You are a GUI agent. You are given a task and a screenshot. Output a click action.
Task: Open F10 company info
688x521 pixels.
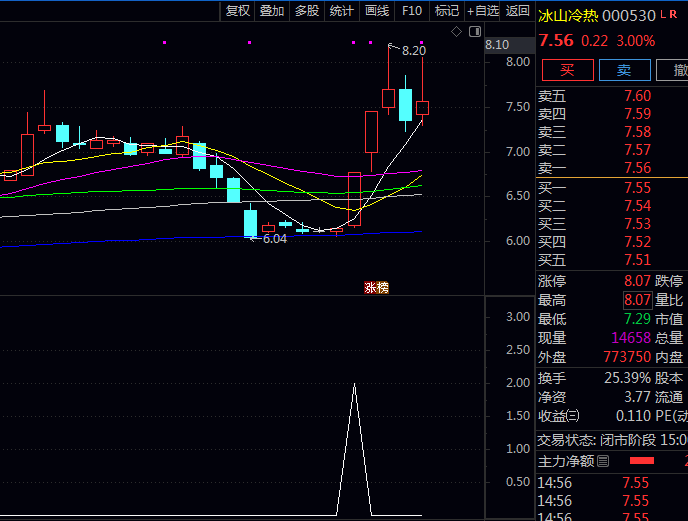coord(411,11)
